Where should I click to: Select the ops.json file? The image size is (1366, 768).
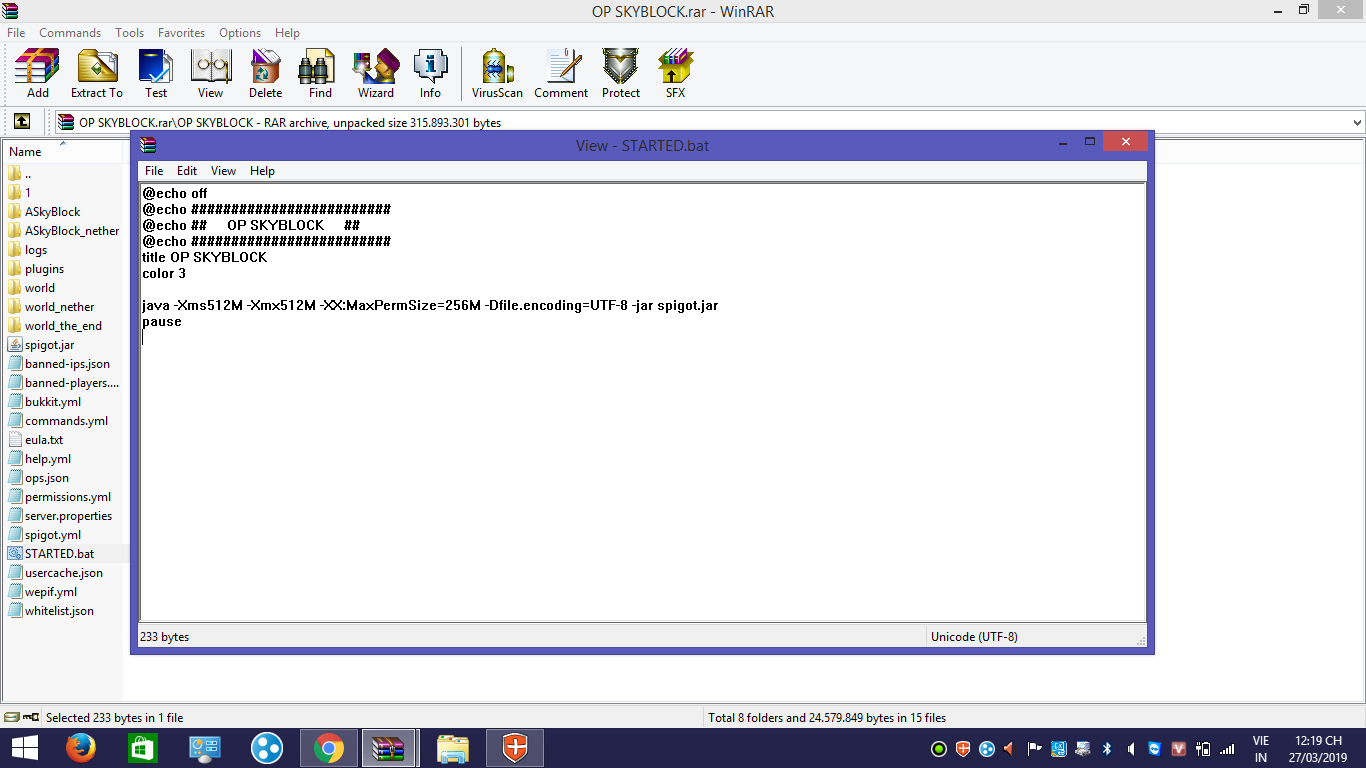click(39, 478)
